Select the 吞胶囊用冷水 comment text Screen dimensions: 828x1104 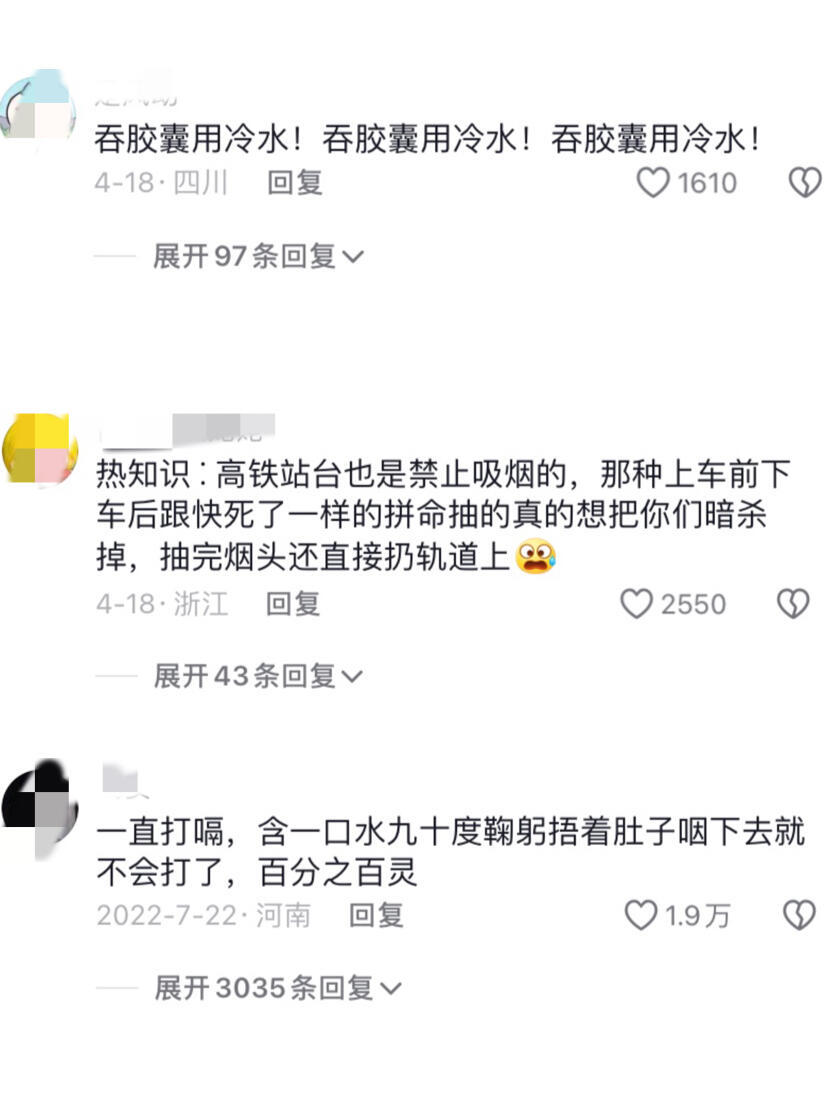427,139
